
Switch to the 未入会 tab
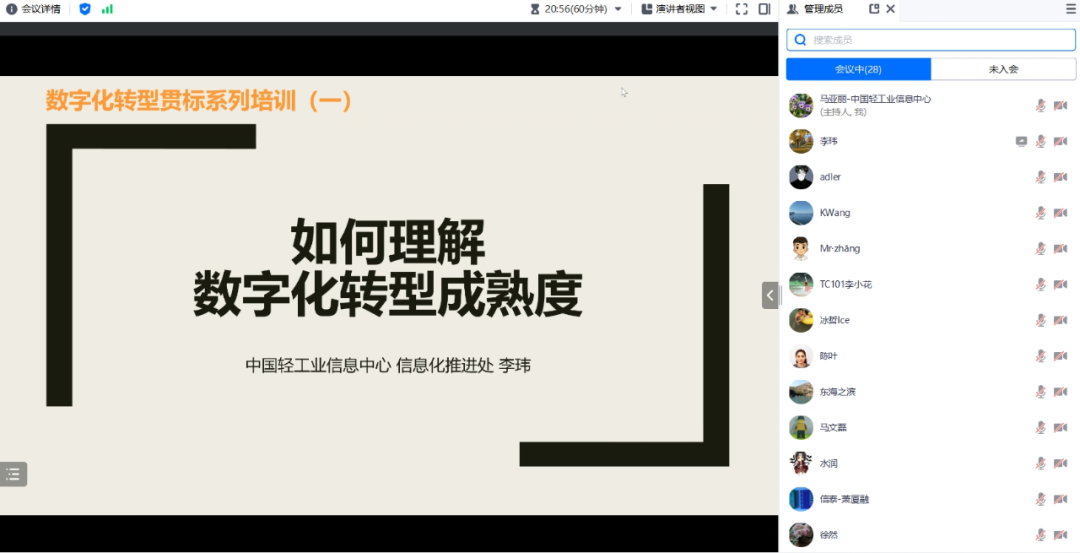click(1003, 69)
